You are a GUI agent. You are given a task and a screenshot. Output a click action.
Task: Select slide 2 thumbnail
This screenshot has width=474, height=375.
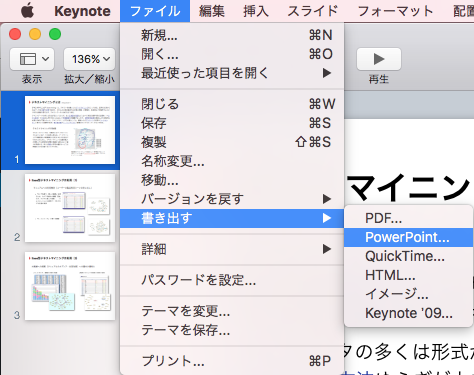coord(70,208)
